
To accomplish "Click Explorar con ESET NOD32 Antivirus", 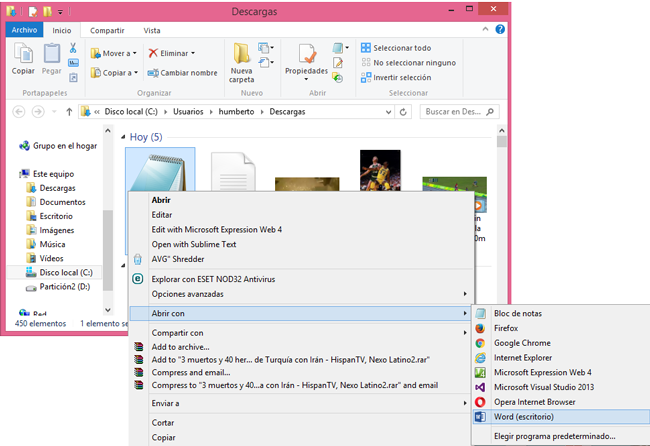I will pyautogui.click(x=301, y=279).
